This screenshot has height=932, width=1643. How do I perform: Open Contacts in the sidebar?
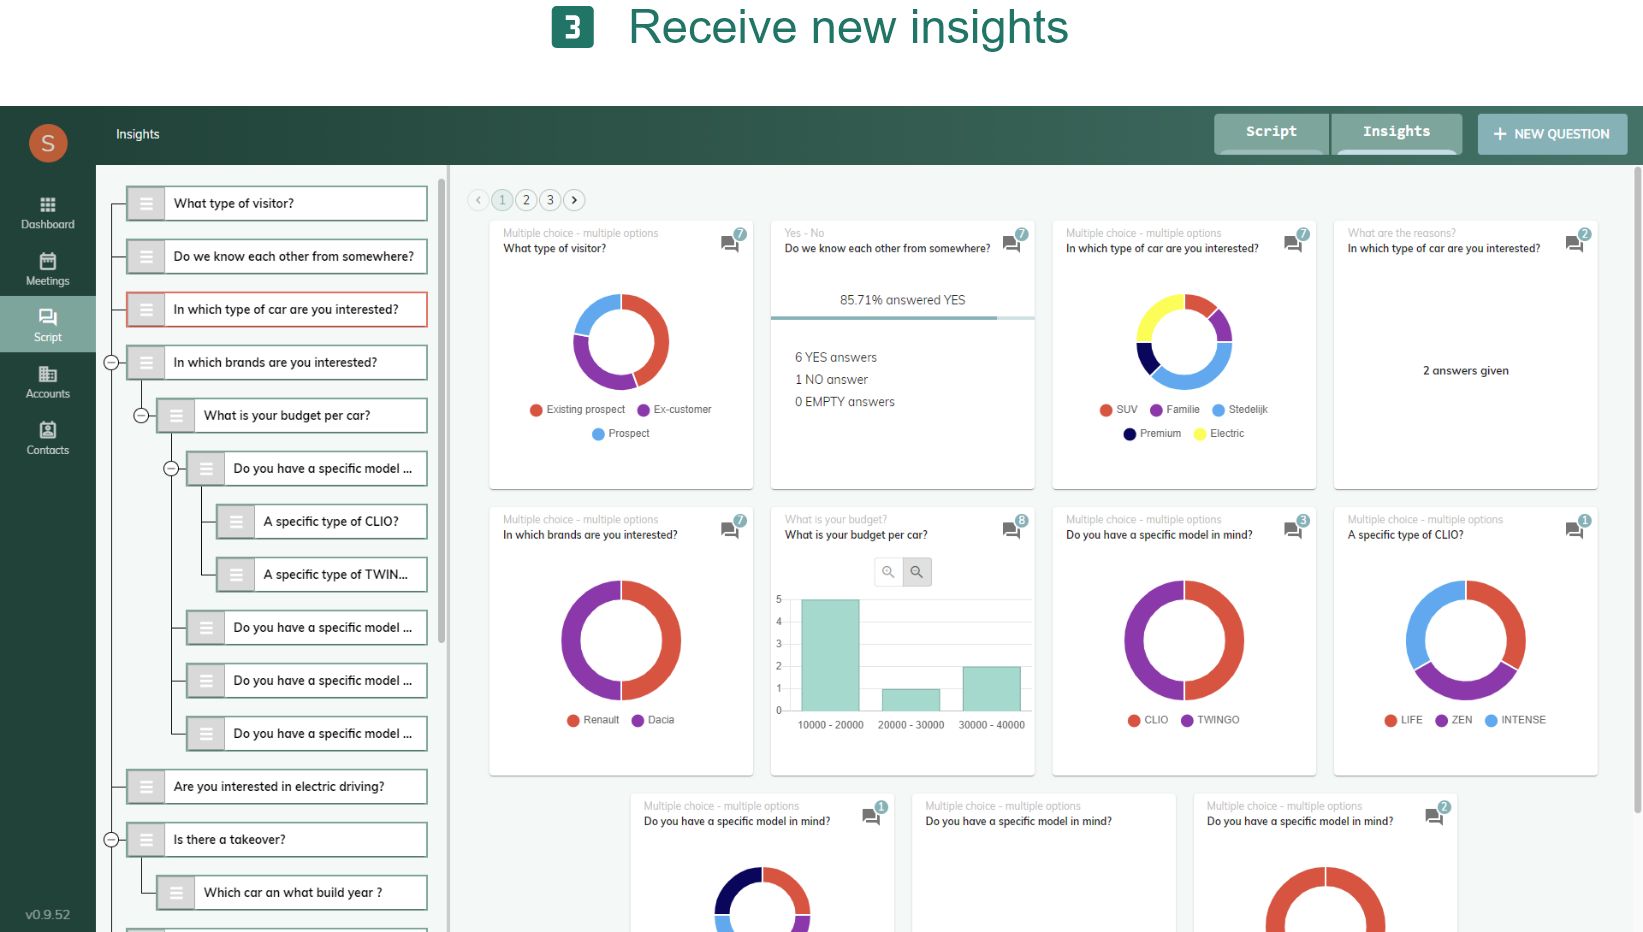(x=47, y=438)
